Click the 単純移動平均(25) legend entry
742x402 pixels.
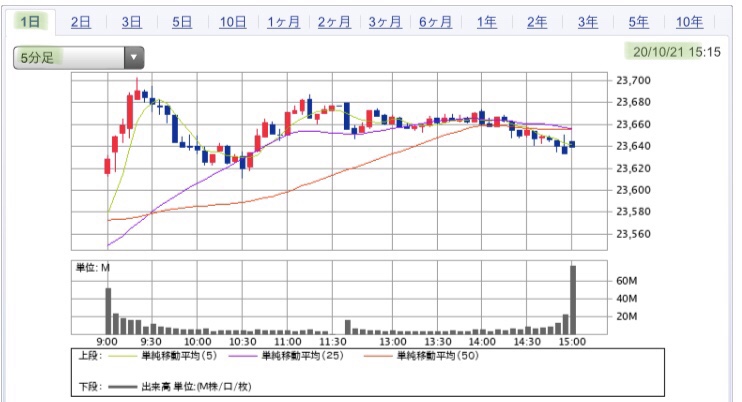302,356
